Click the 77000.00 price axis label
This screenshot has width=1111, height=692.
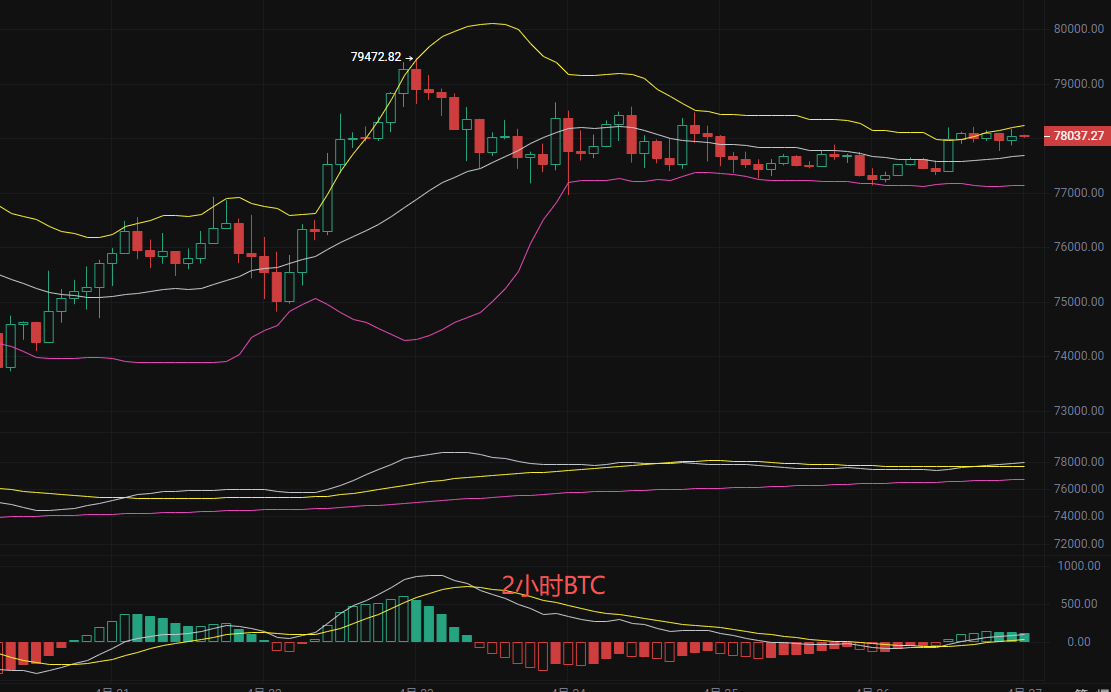pos(1078,193)
